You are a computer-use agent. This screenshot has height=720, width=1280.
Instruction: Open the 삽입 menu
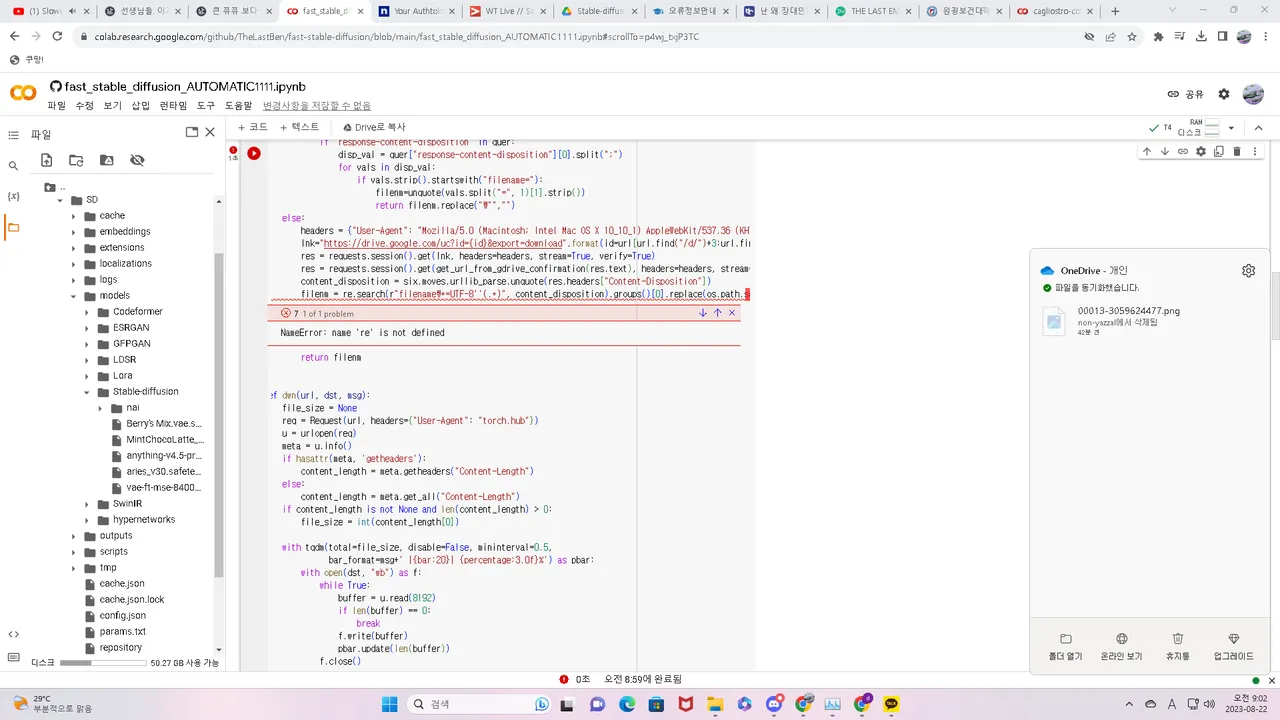[x=140, y=106]
